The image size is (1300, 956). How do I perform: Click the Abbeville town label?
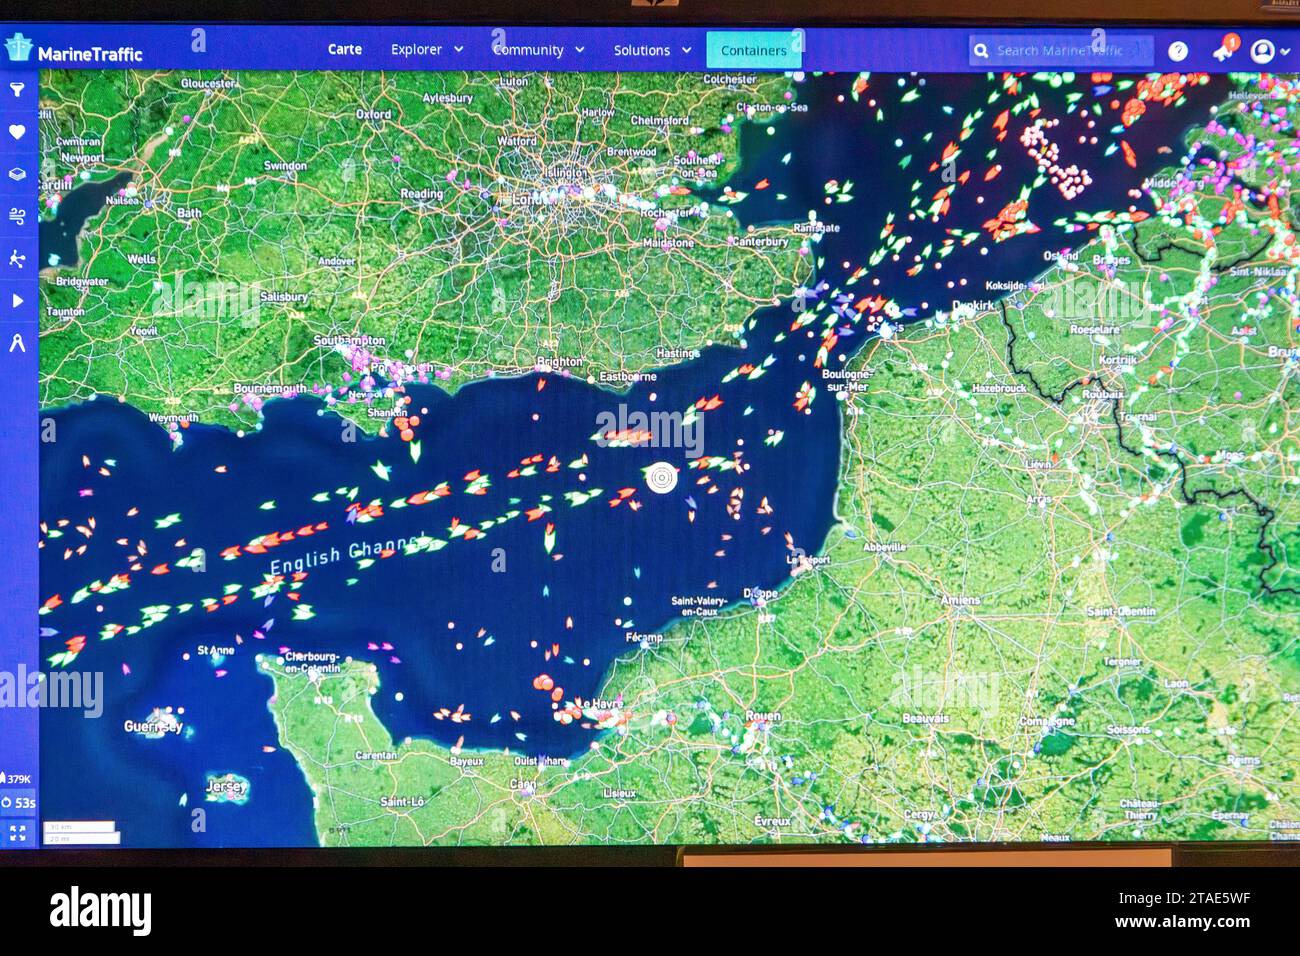[884, 547]
